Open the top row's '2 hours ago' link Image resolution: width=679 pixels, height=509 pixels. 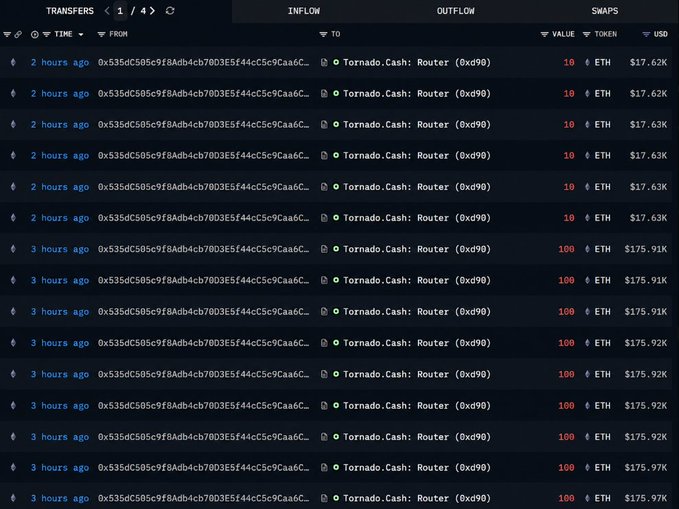[60, 62]
